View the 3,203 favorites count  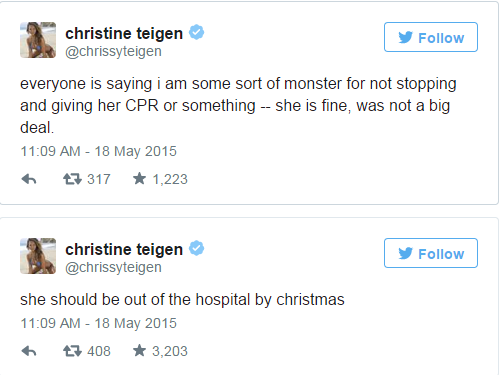point(170,351)
